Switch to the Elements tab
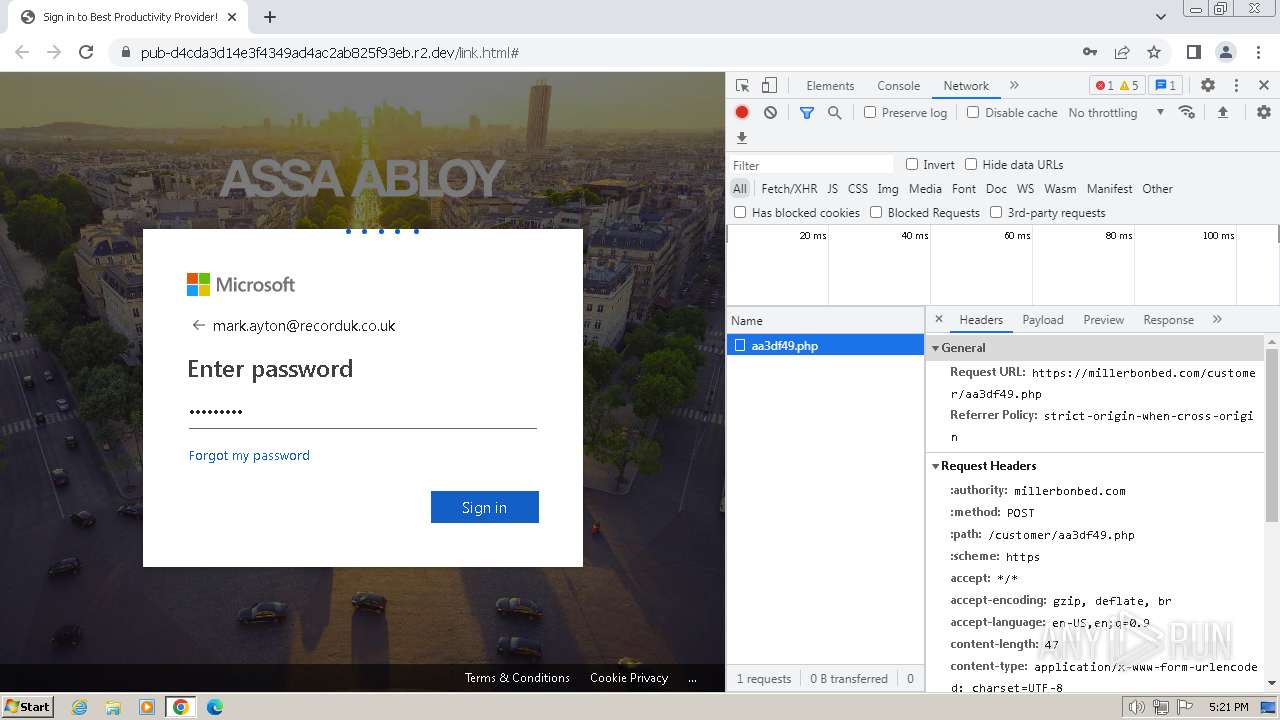 click(830, 86)
